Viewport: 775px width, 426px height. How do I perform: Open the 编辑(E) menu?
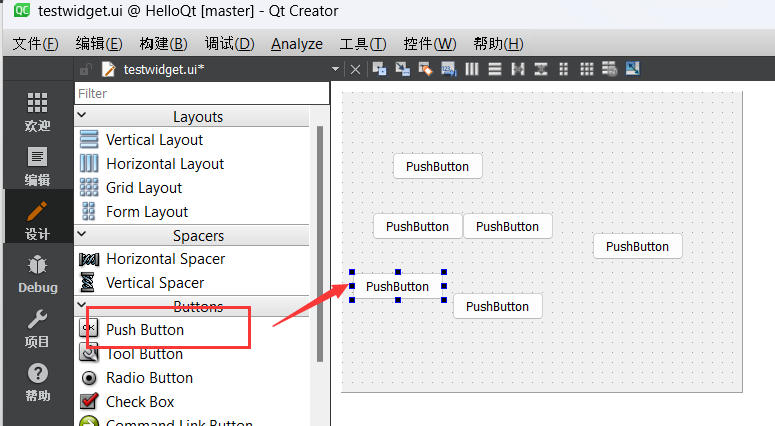99,44
